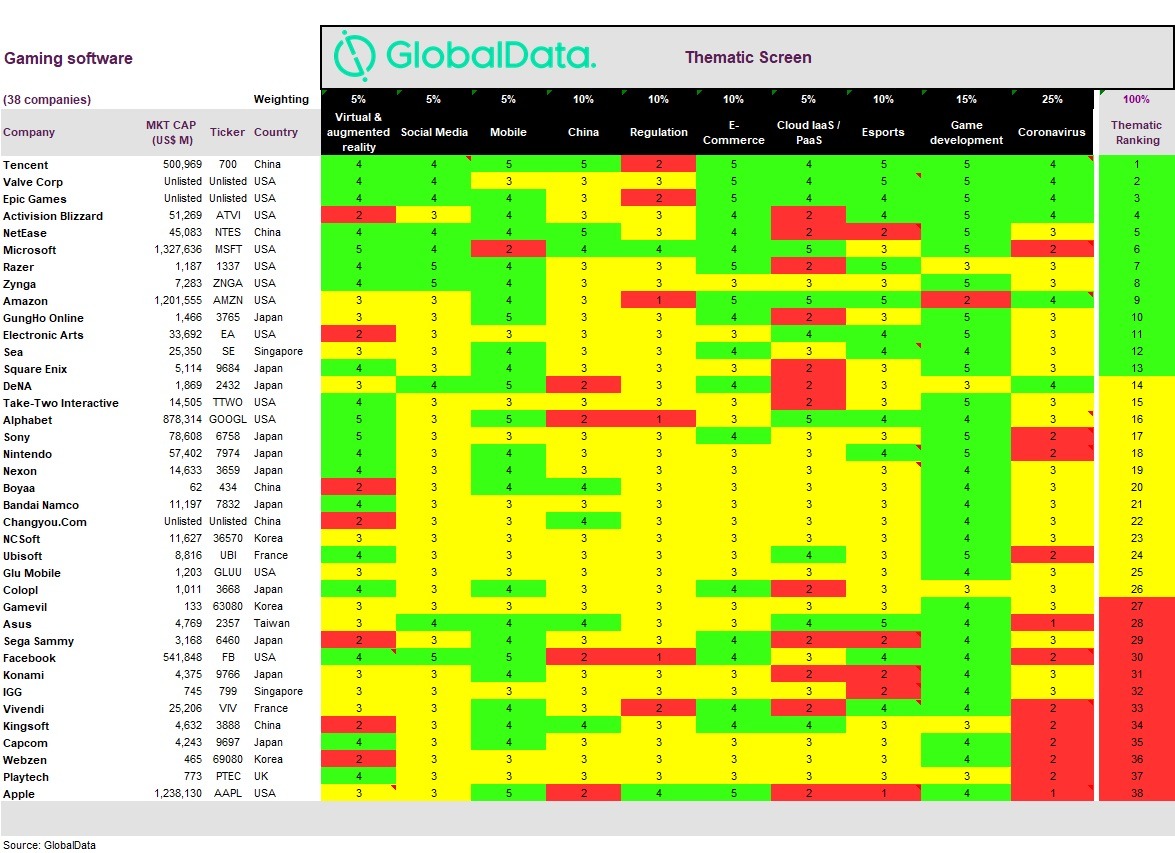Click the GlobalData logo icon
Viewport: 1175px width, 853px height.
[354, 55]
